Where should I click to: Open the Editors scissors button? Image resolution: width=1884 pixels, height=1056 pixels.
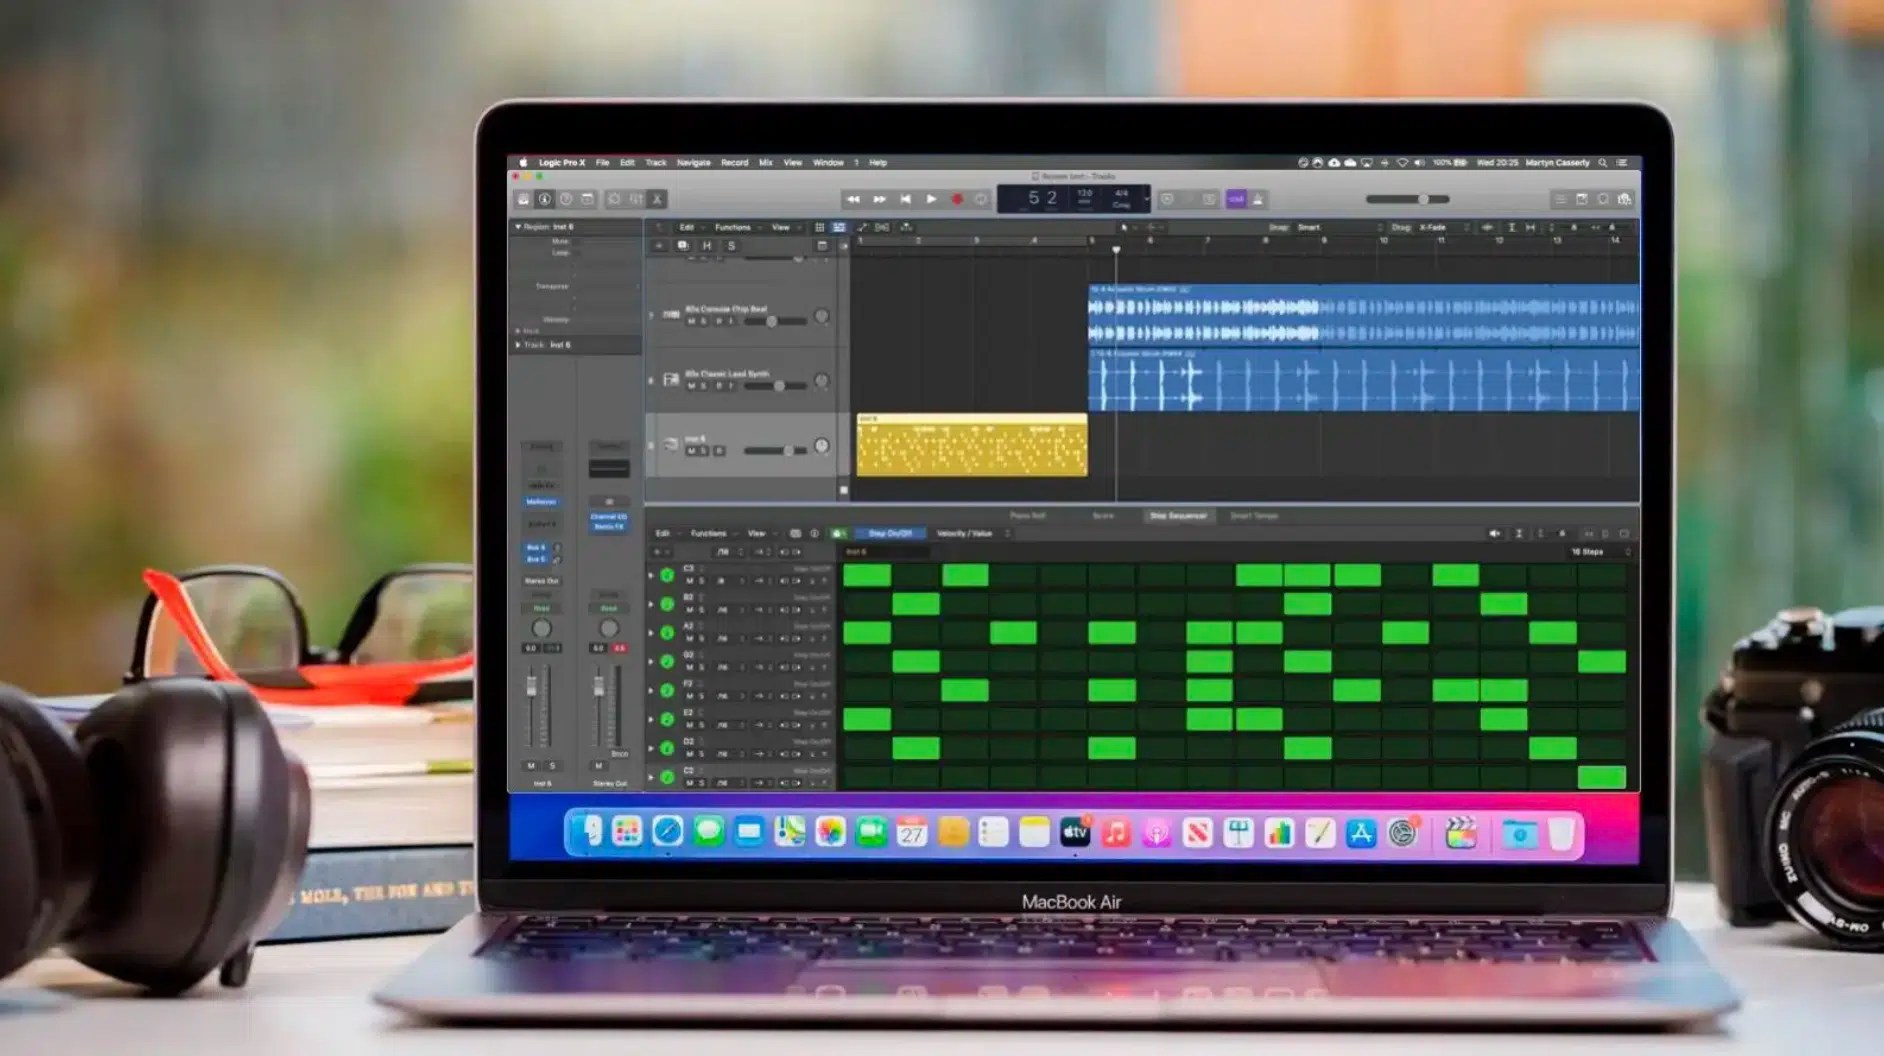(657, 200)
